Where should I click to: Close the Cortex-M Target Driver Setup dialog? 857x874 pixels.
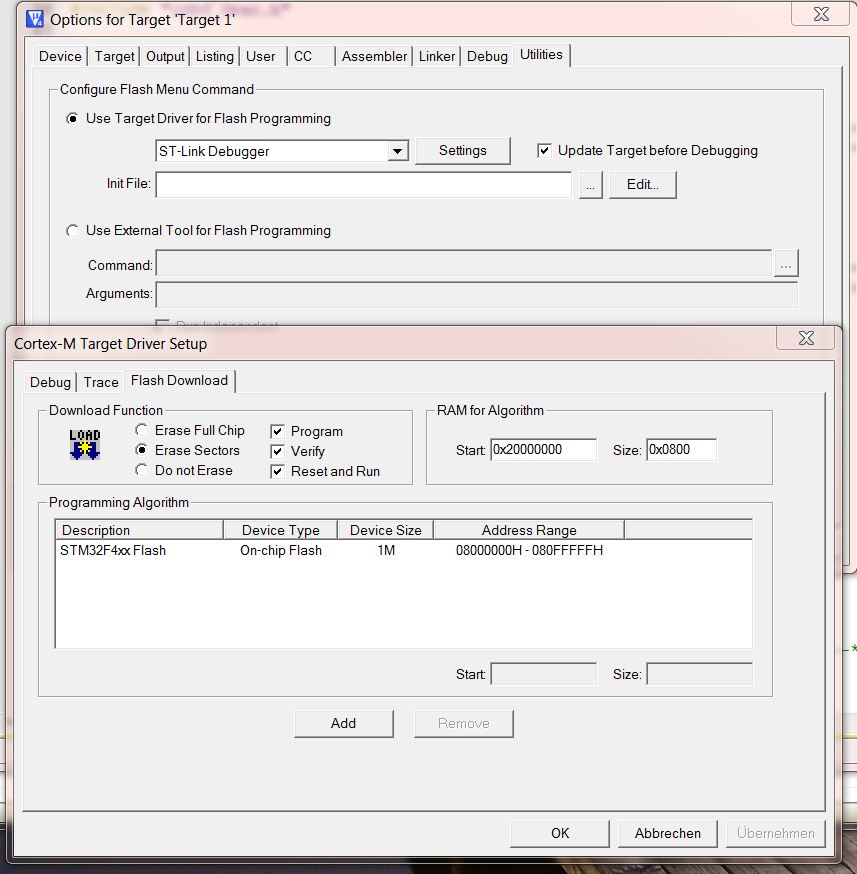(x=806, y=338)
